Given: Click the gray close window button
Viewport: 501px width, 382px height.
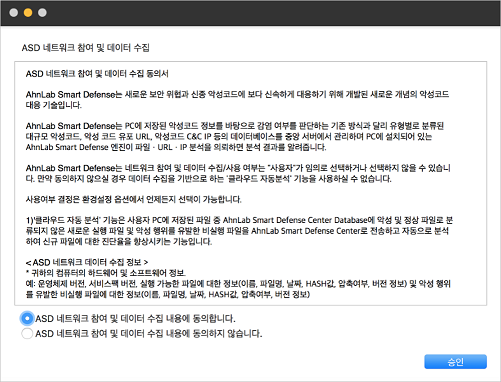Looking at the screenshot, I should click(14, 13).
